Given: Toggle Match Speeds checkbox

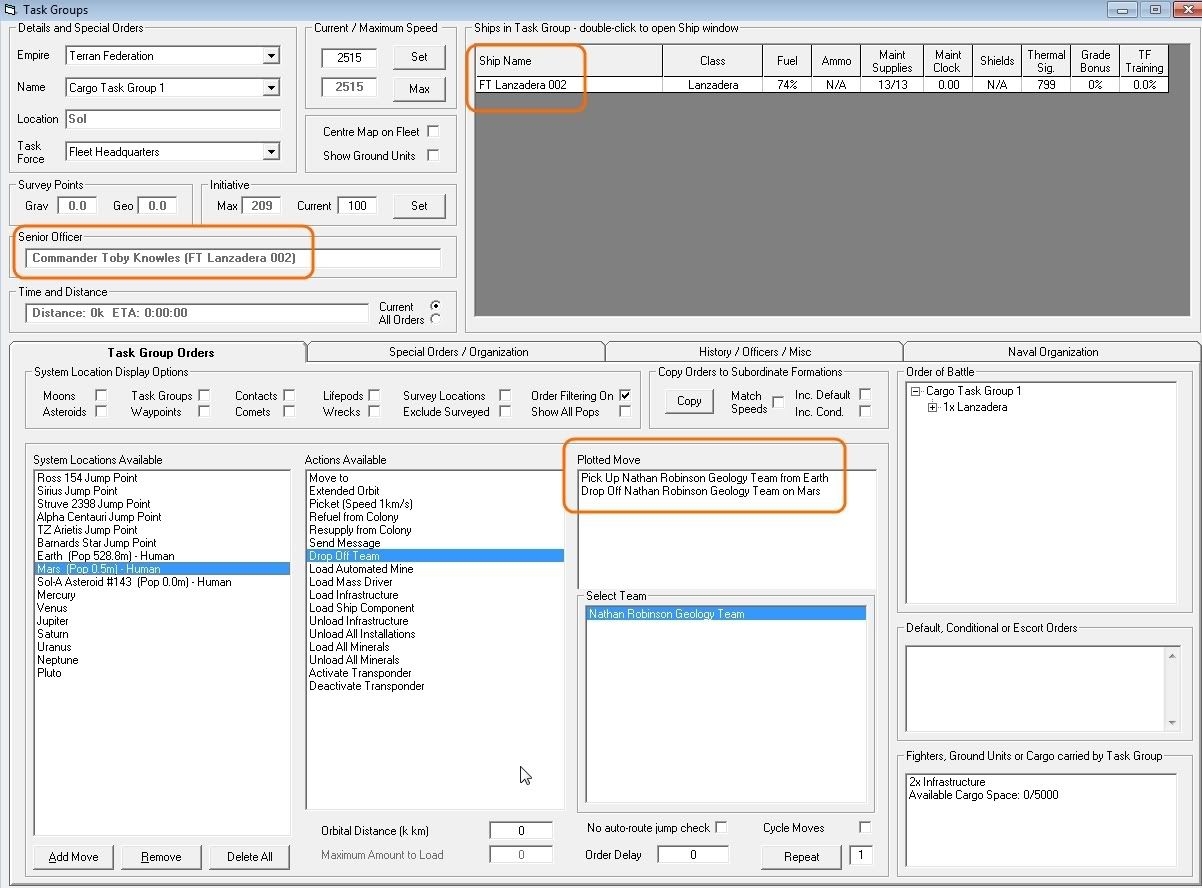Looking at the screenshot, I should (x=778, y=402).
